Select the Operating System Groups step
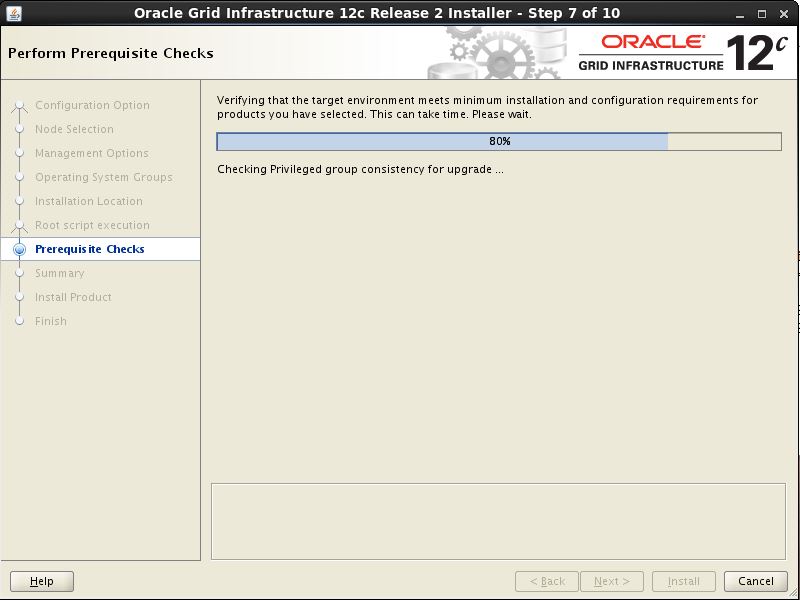800x601 pixels. pos(104,177)
